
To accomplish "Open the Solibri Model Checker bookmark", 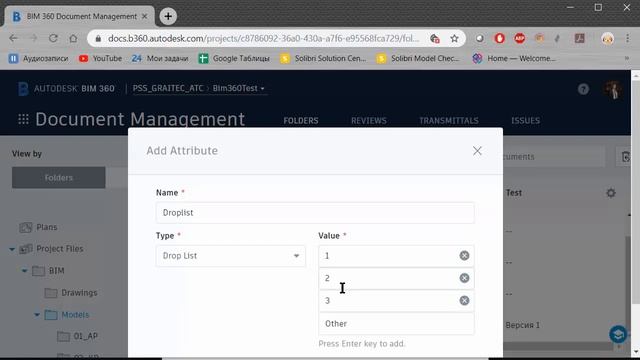I will point(418,58).
